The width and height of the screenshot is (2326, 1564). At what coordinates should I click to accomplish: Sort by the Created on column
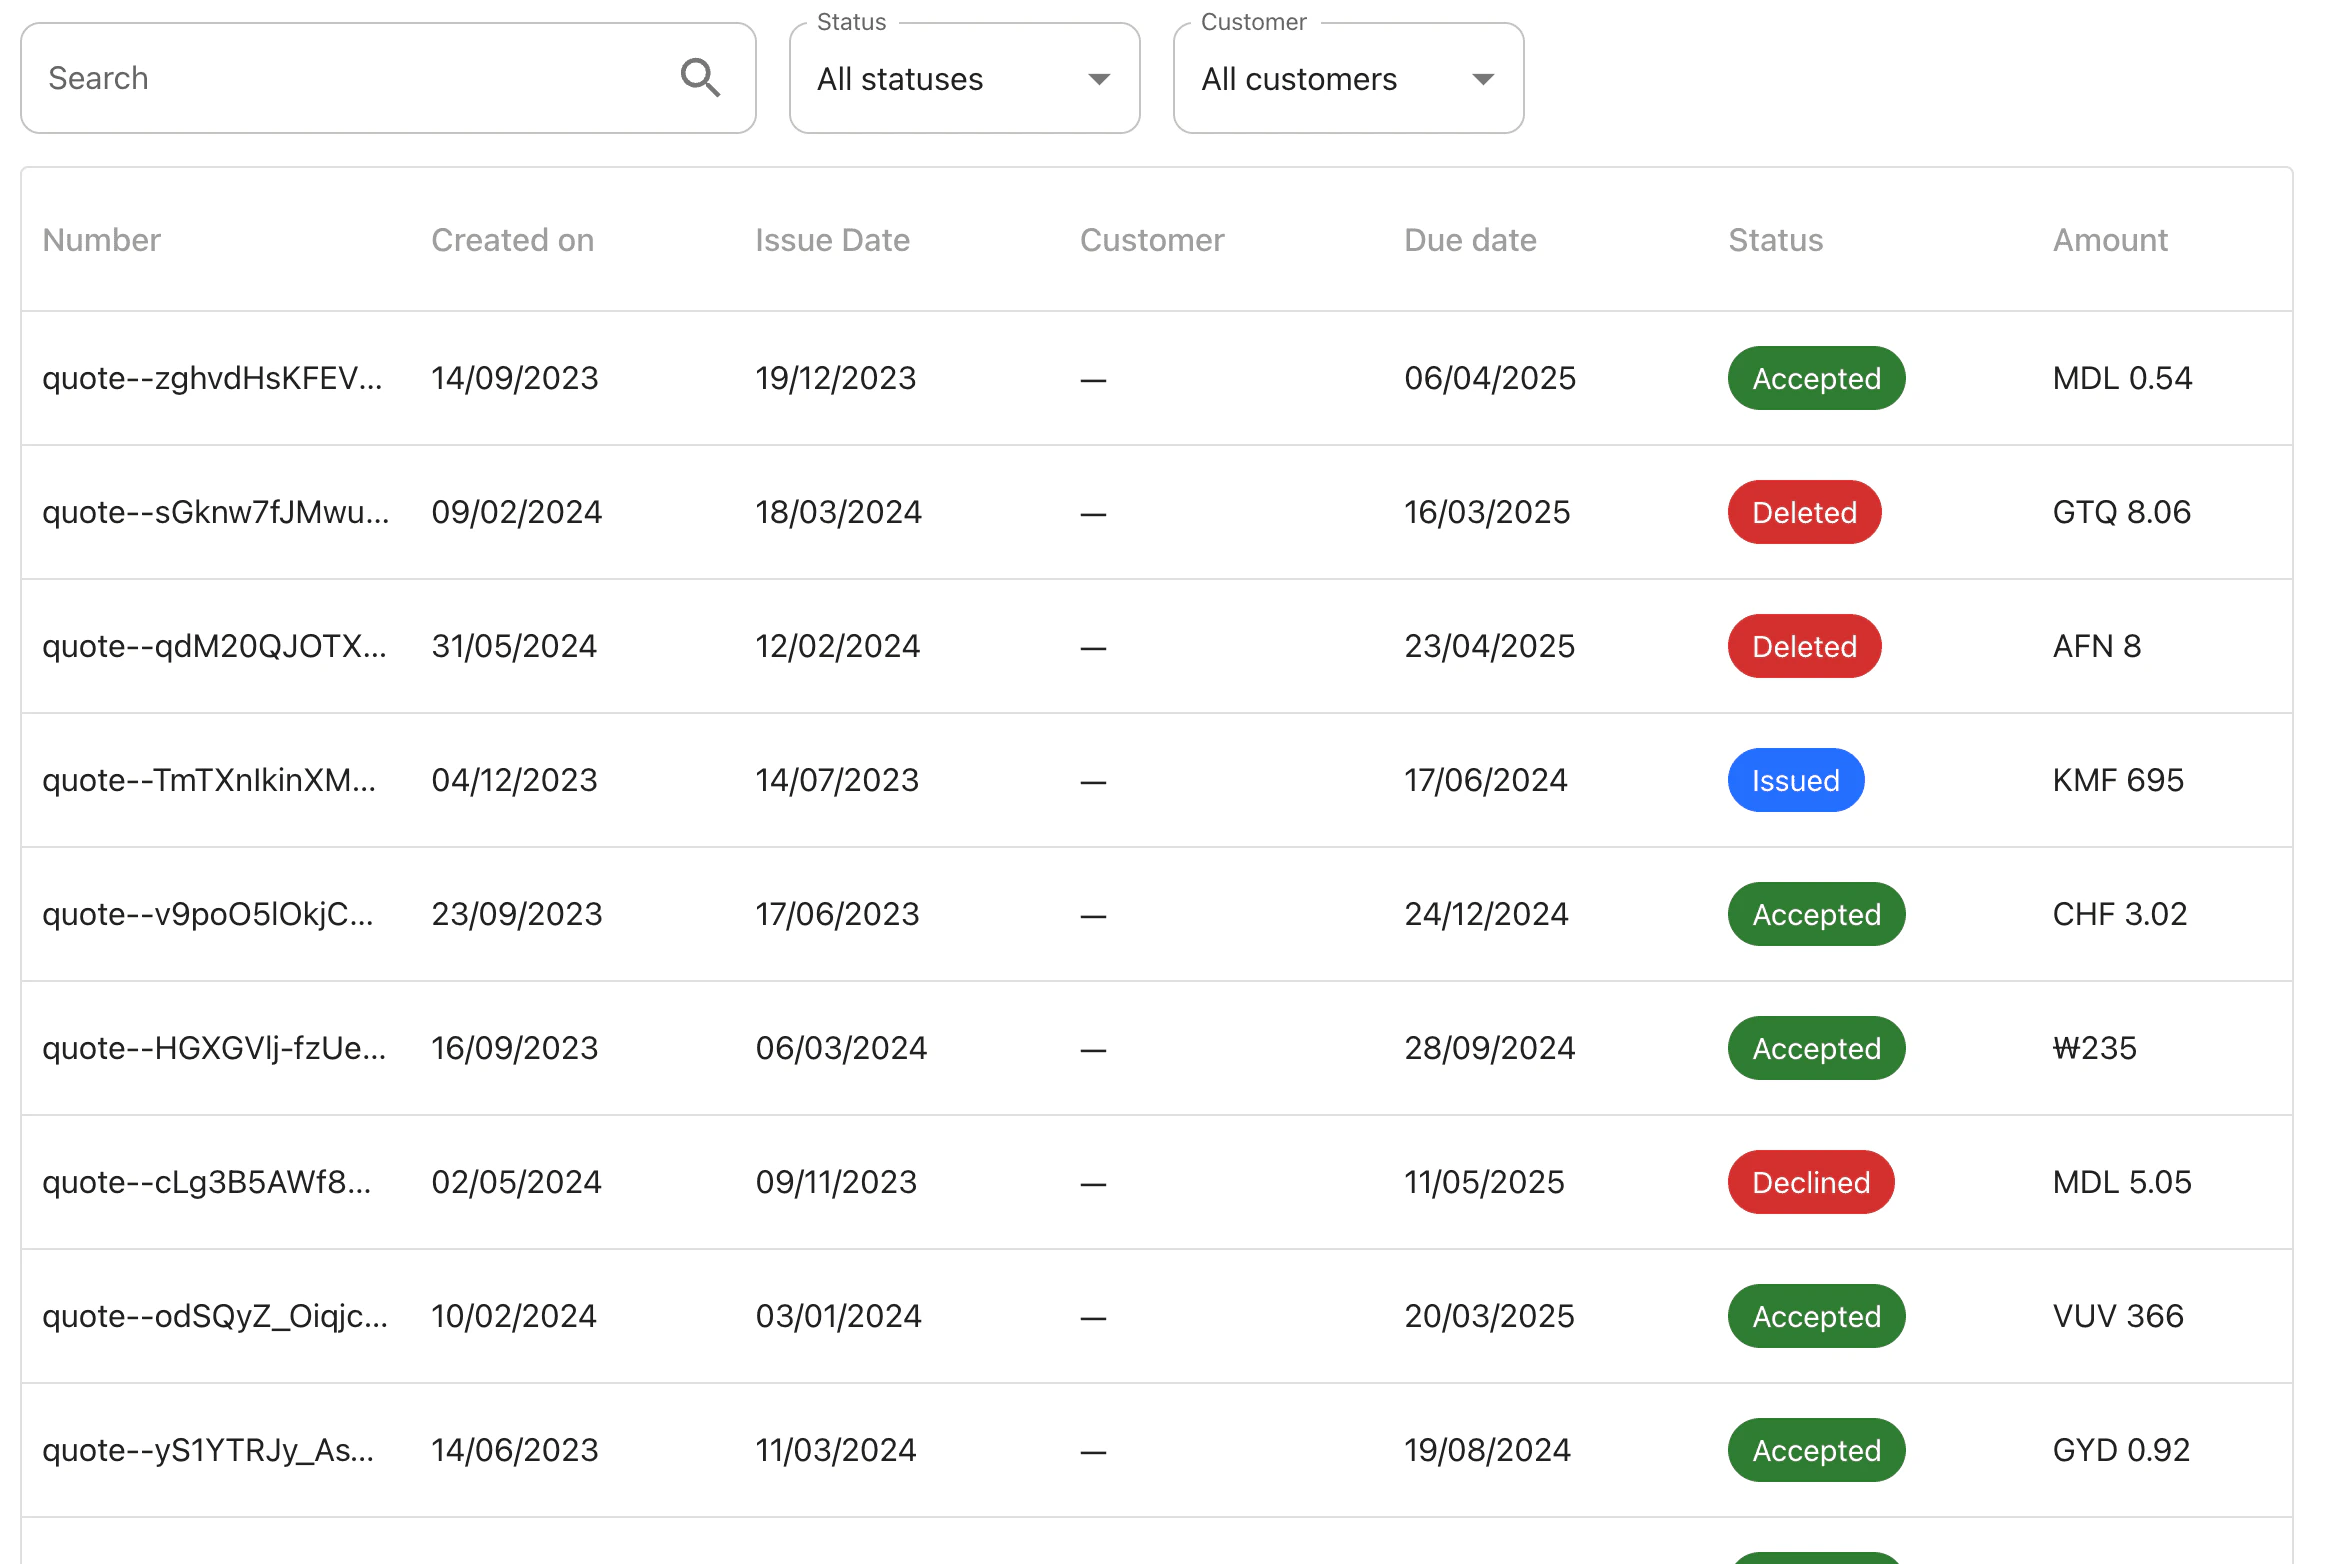513,240
